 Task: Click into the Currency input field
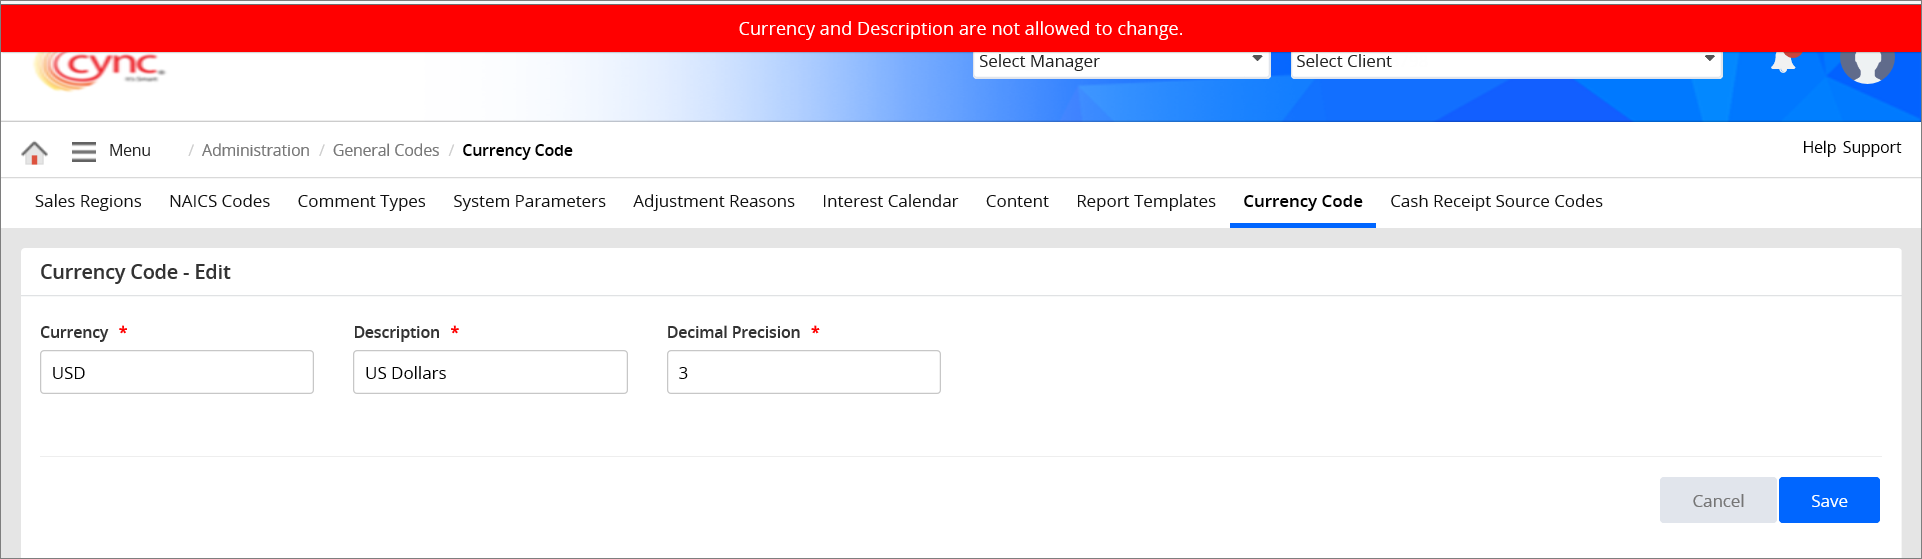[177, 372]
